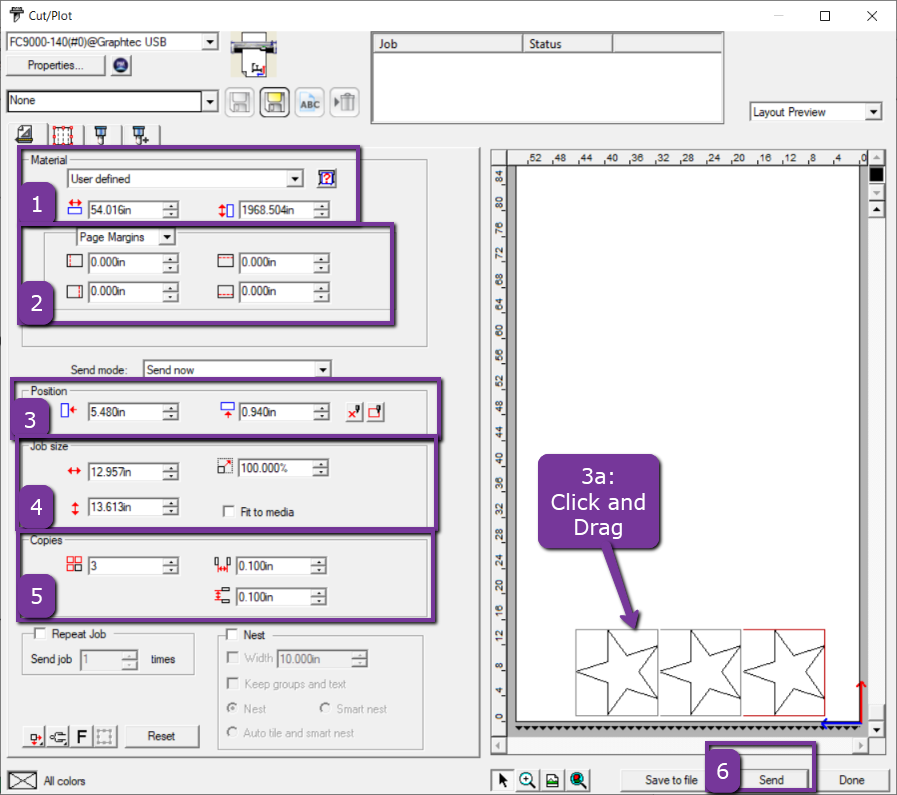The image size is (897, 795).
Task: Switch to the cutter Options tab icon
Action: [x=101, y=135]
